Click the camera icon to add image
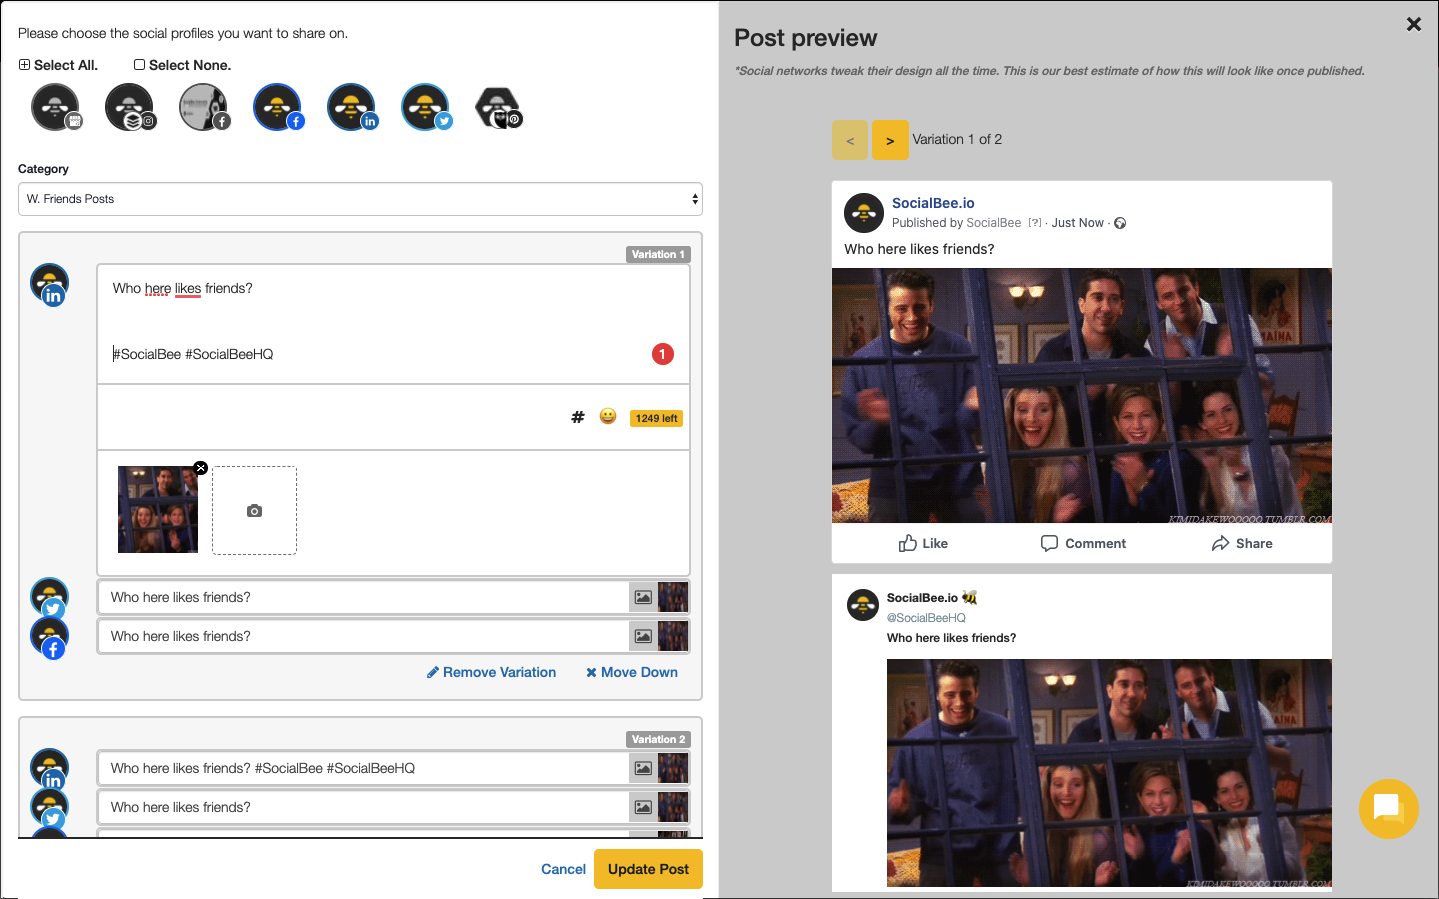Image resolution: width=1439 pixels, height=899 pixels. (x=254, y=510)
